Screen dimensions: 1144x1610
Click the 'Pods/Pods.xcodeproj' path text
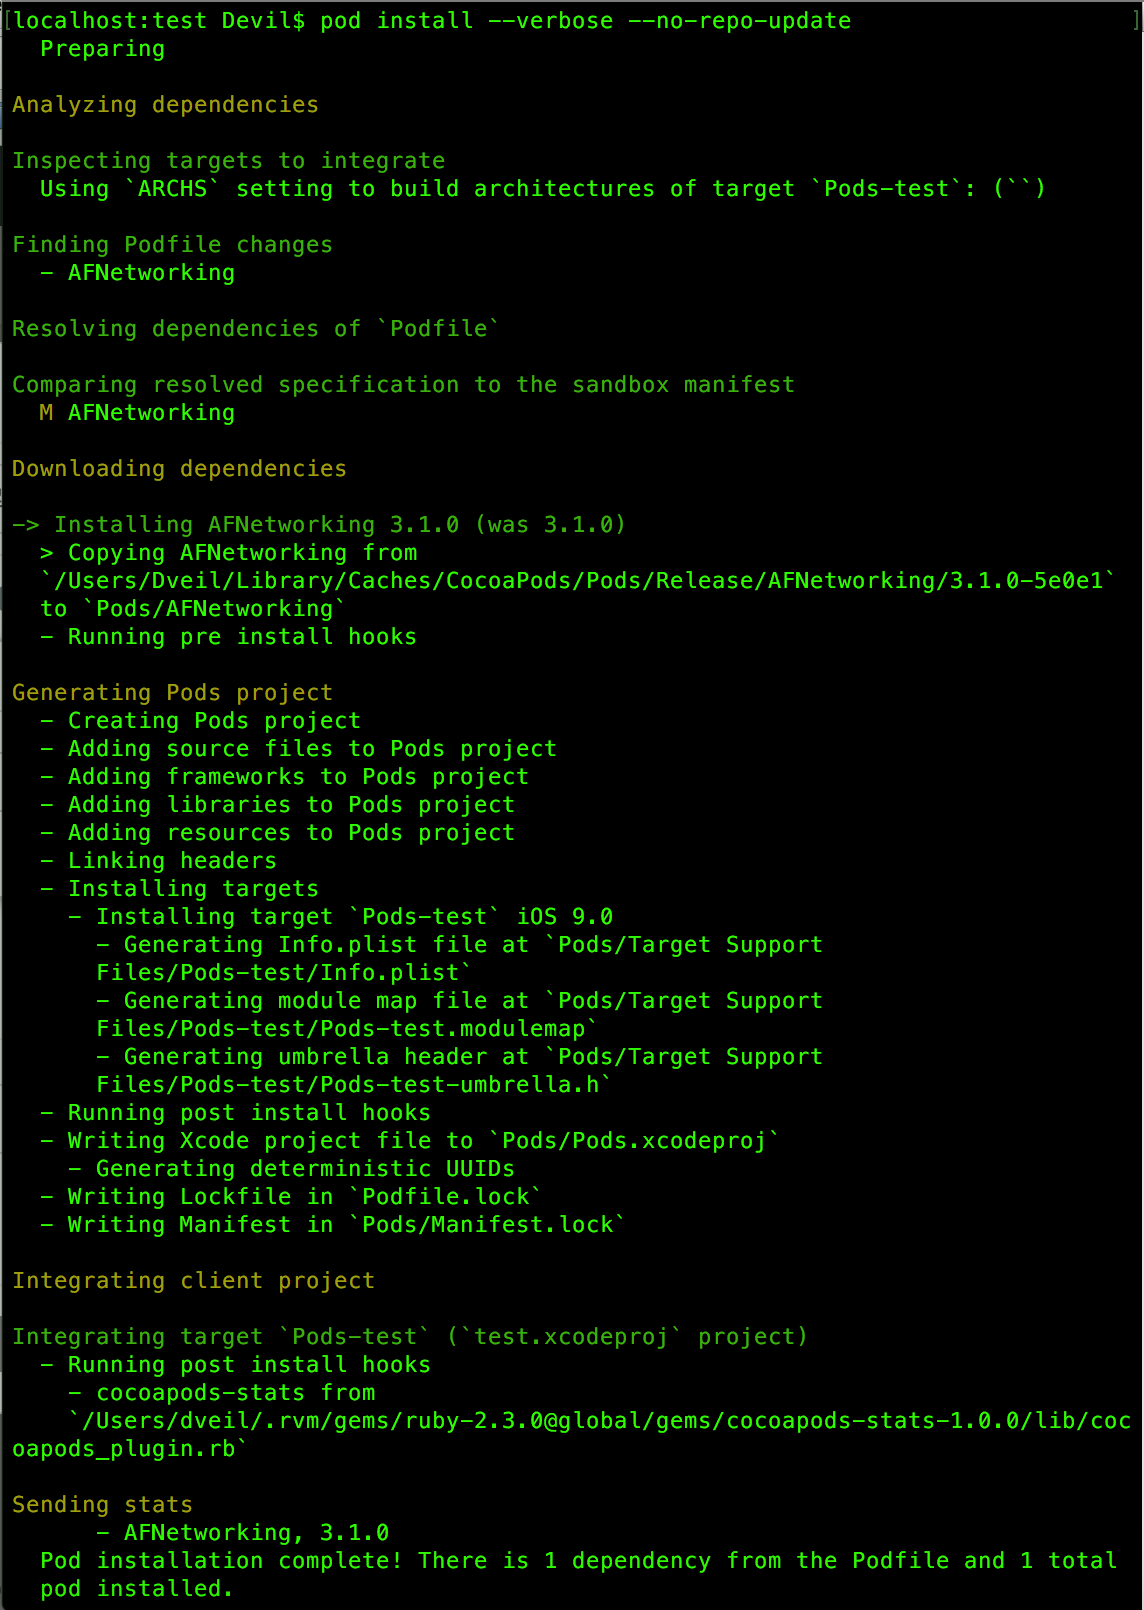(x=634, y=1141)
